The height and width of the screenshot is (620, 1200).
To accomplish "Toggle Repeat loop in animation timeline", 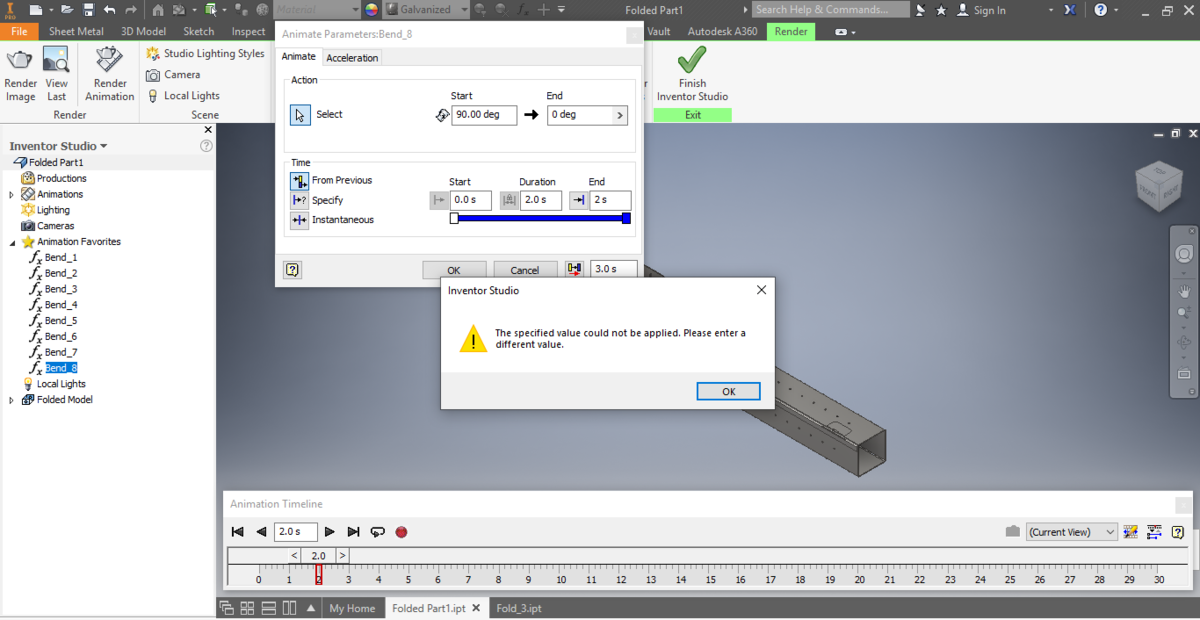I will [377, 532].
